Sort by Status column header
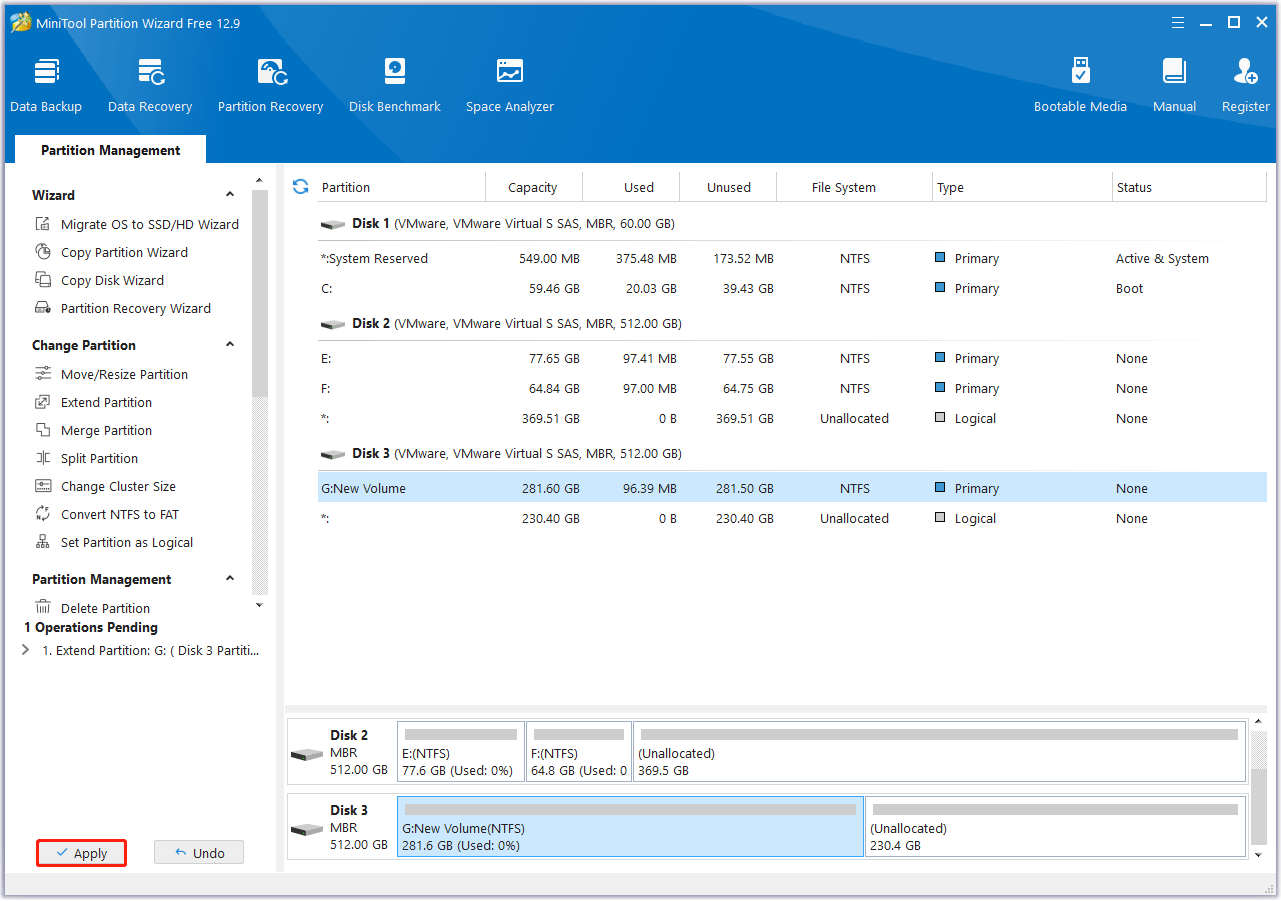 pos(1189,187)
